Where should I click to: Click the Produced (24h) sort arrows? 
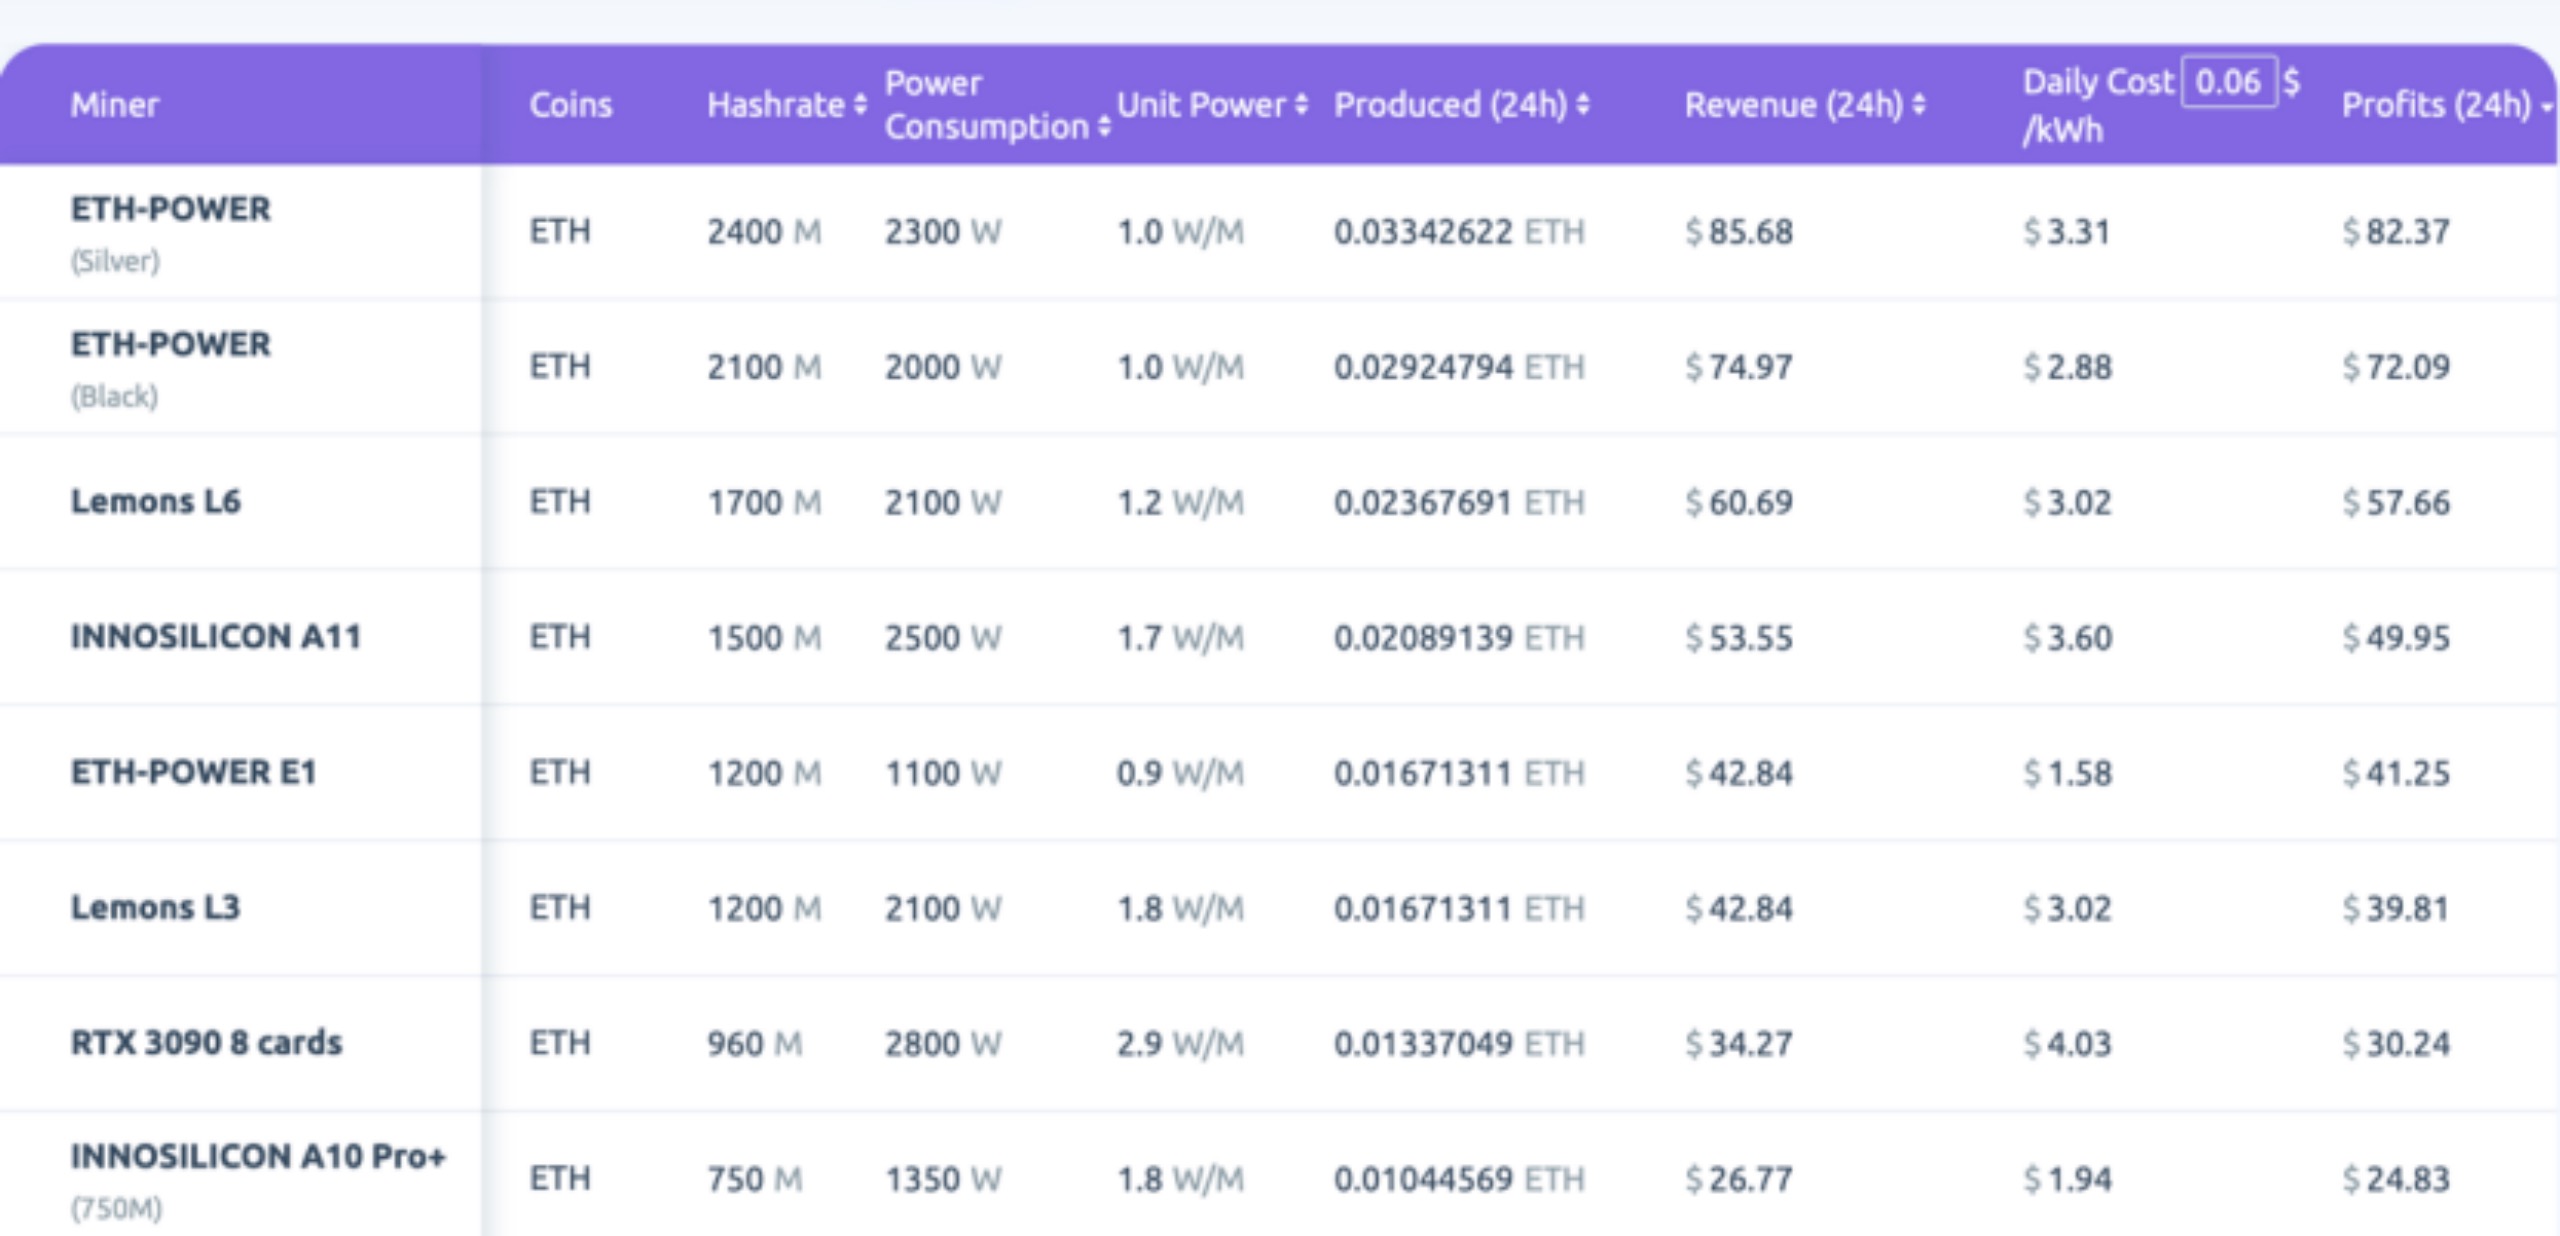point(1583,105)
